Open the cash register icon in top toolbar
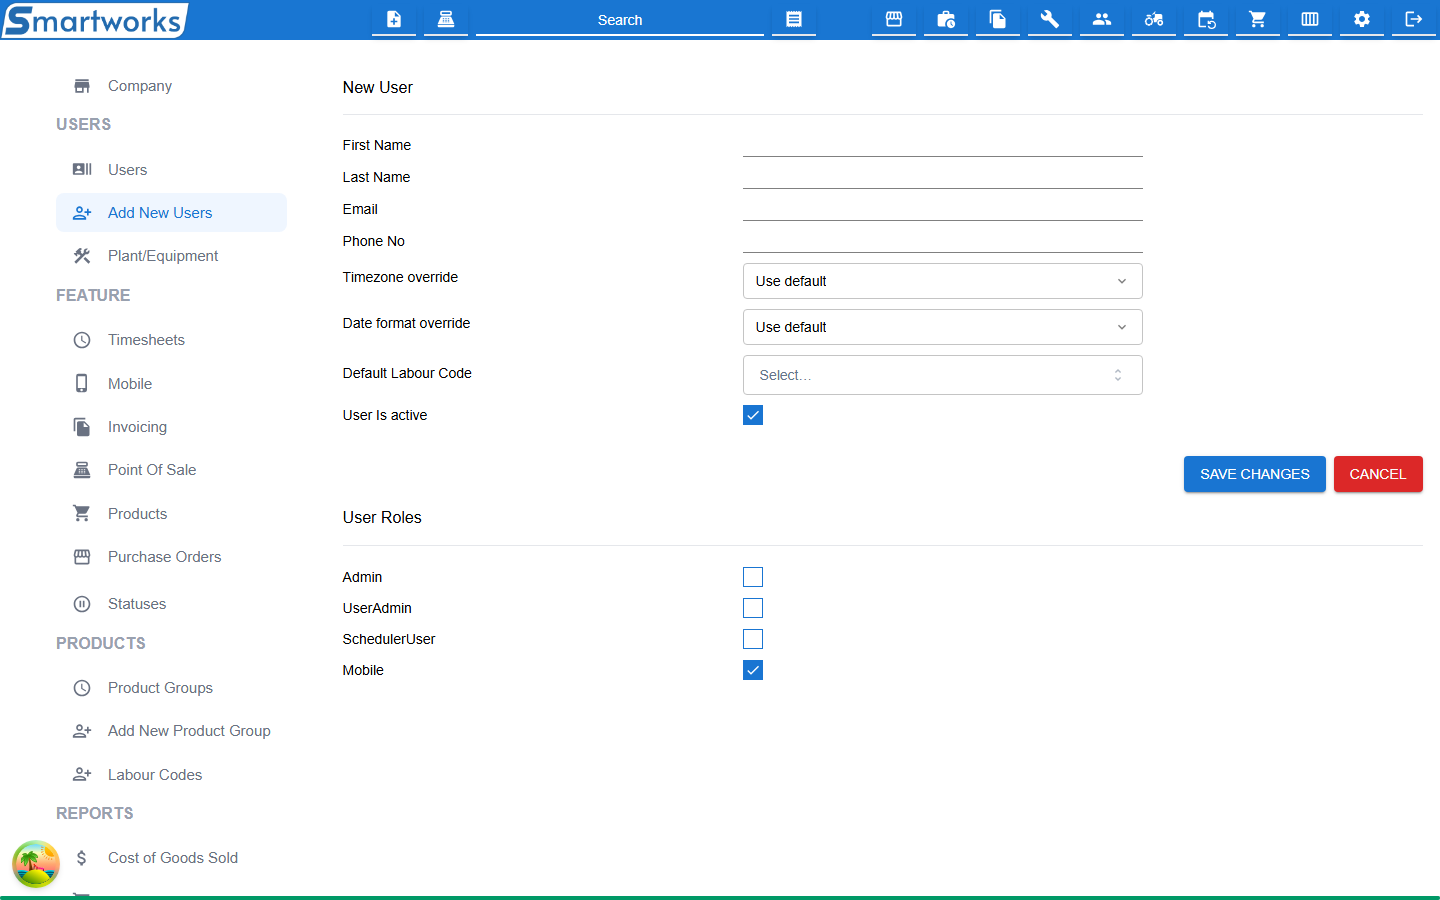The height and width of the screenshot is (900, 1440). [x=446, y=19]
